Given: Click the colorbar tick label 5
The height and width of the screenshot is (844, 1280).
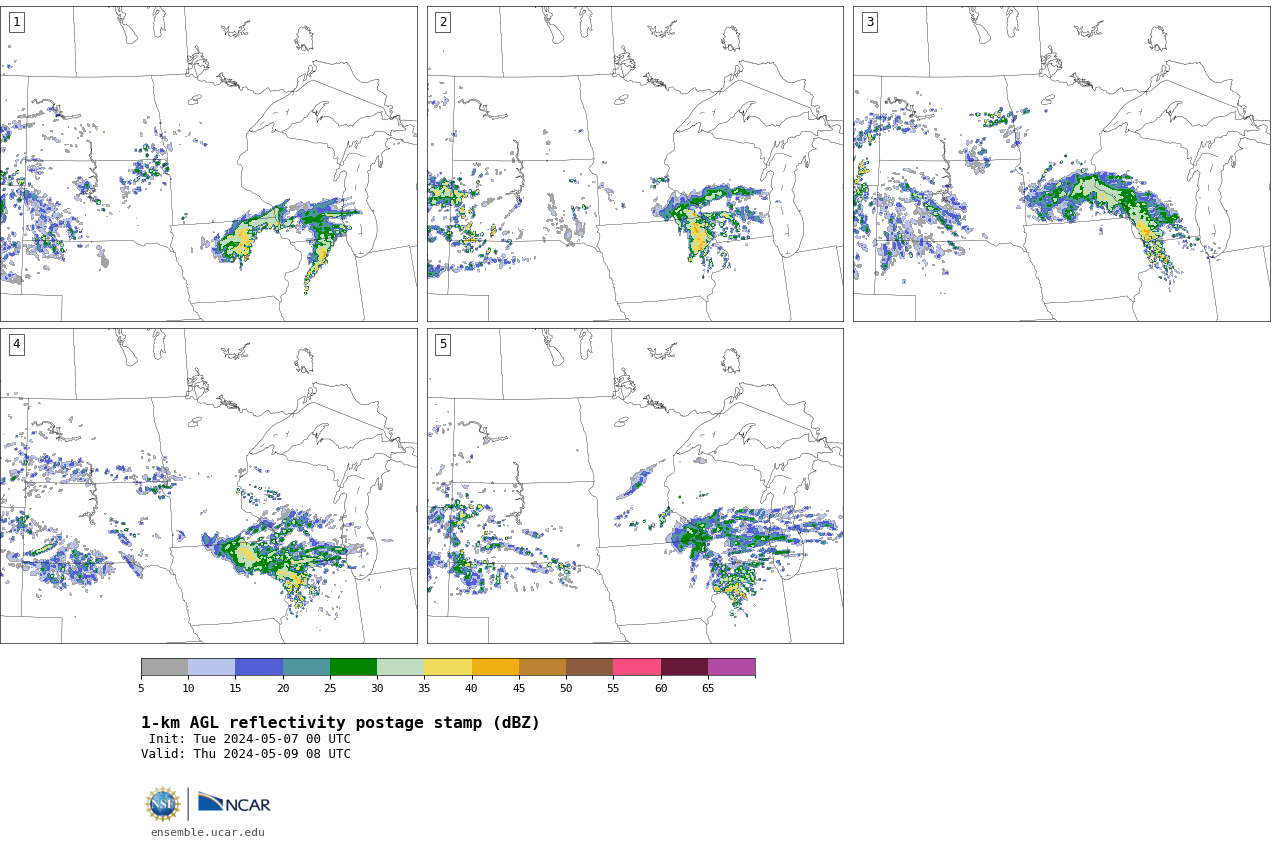Looking at the screenshot, I should (141, 688).
